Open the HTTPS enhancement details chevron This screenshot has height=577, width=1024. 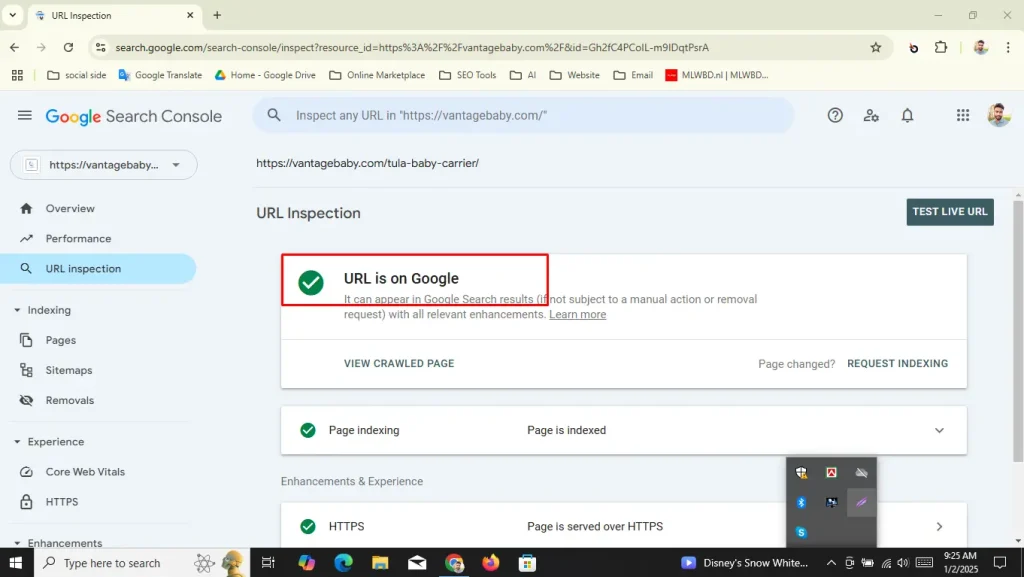[x=939, y=527]
